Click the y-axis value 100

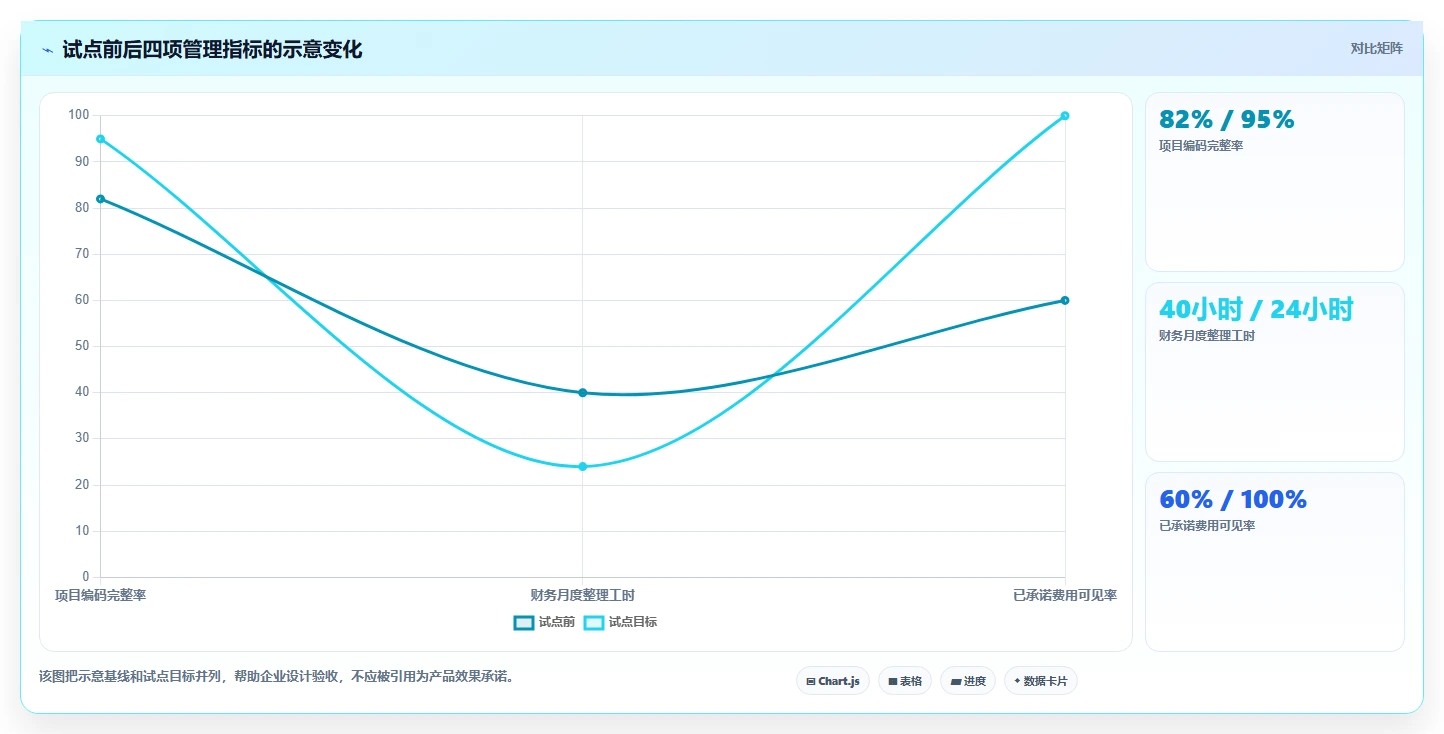79,115
